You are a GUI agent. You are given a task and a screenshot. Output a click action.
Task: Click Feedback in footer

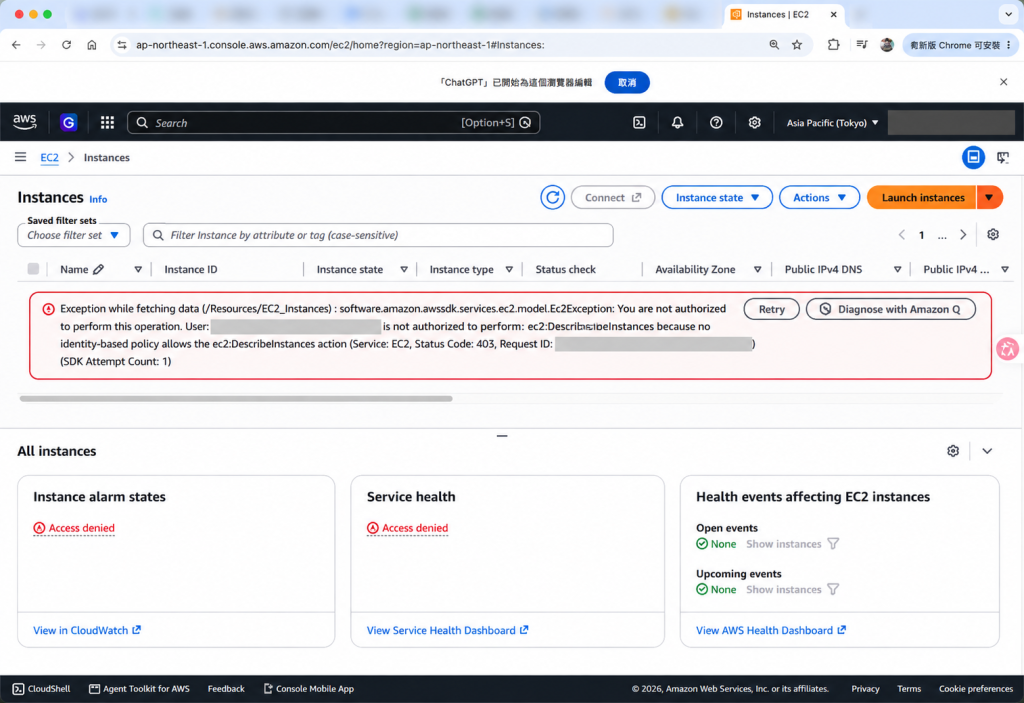coord(226,689)
